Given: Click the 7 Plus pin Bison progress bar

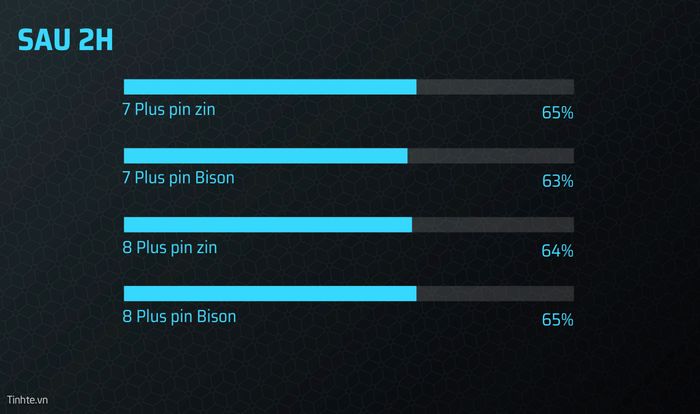Looking at the screenshot, I should 349,156.
